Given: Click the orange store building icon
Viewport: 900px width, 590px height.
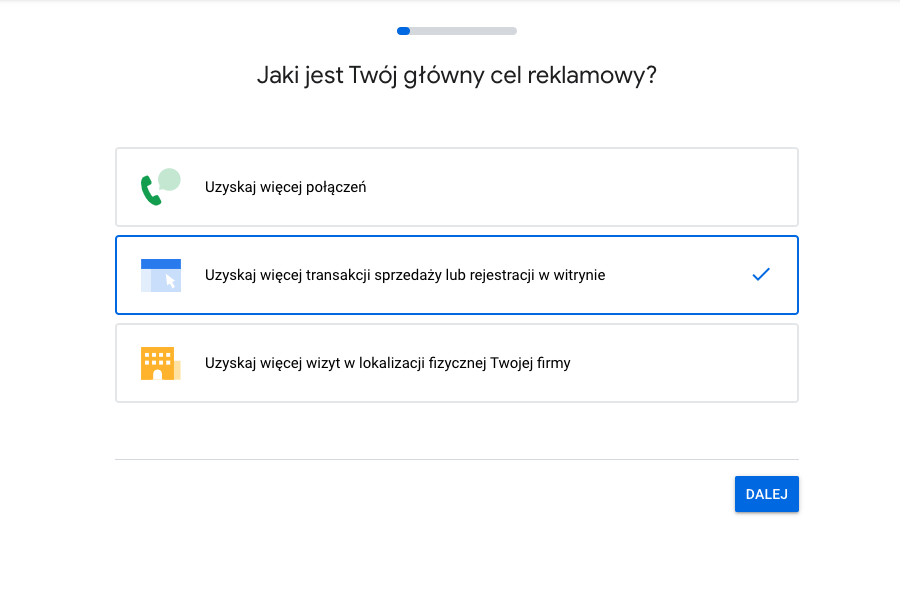Looking at the screenshot, I should click(x=161, y=363).
